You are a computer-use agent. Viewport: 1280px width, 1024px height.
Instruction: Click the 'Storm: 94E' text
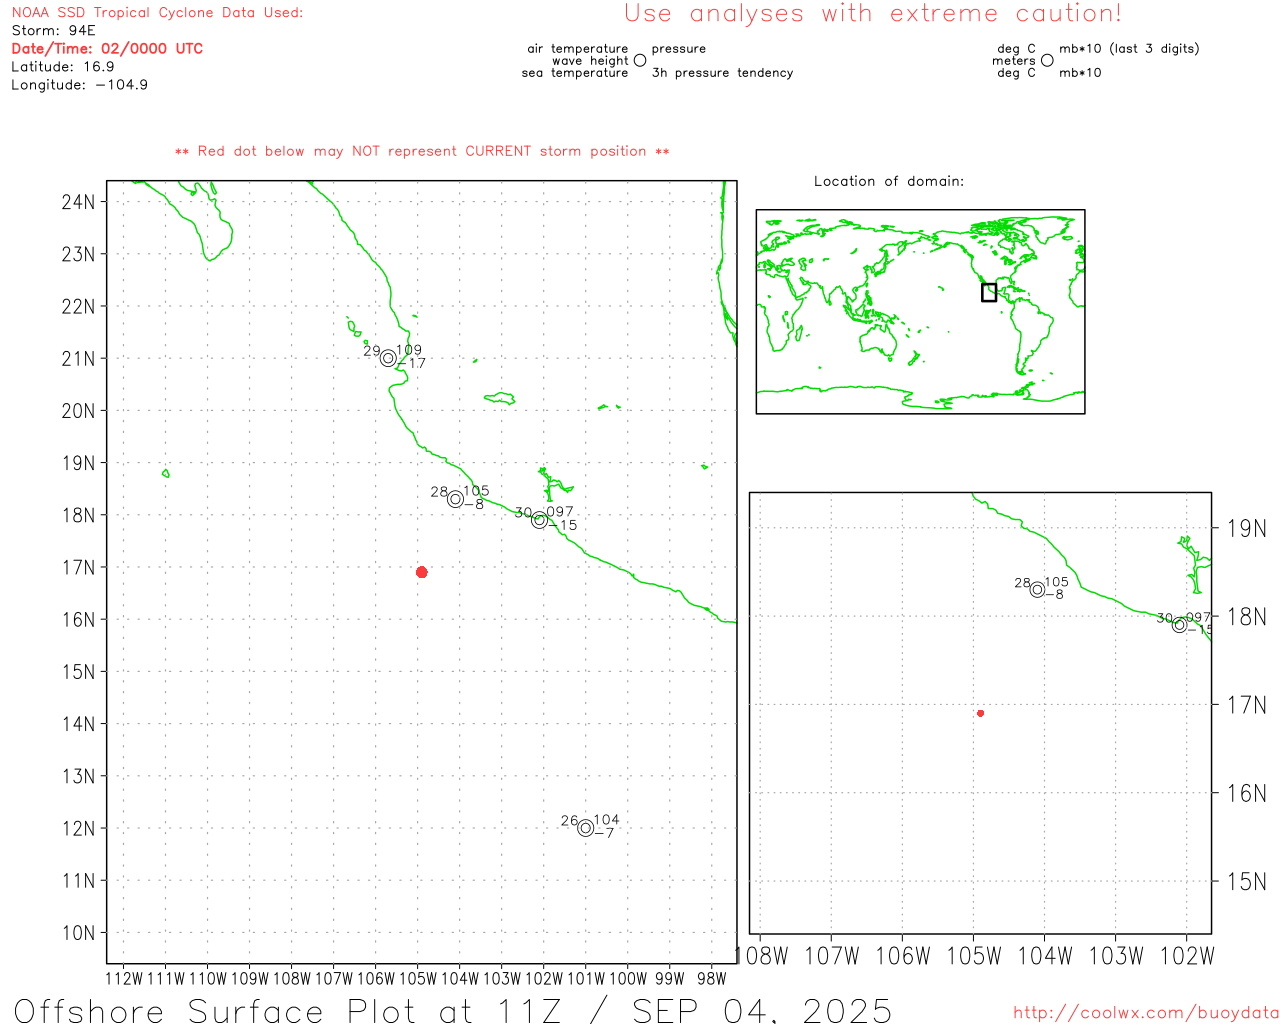(53, 31)
